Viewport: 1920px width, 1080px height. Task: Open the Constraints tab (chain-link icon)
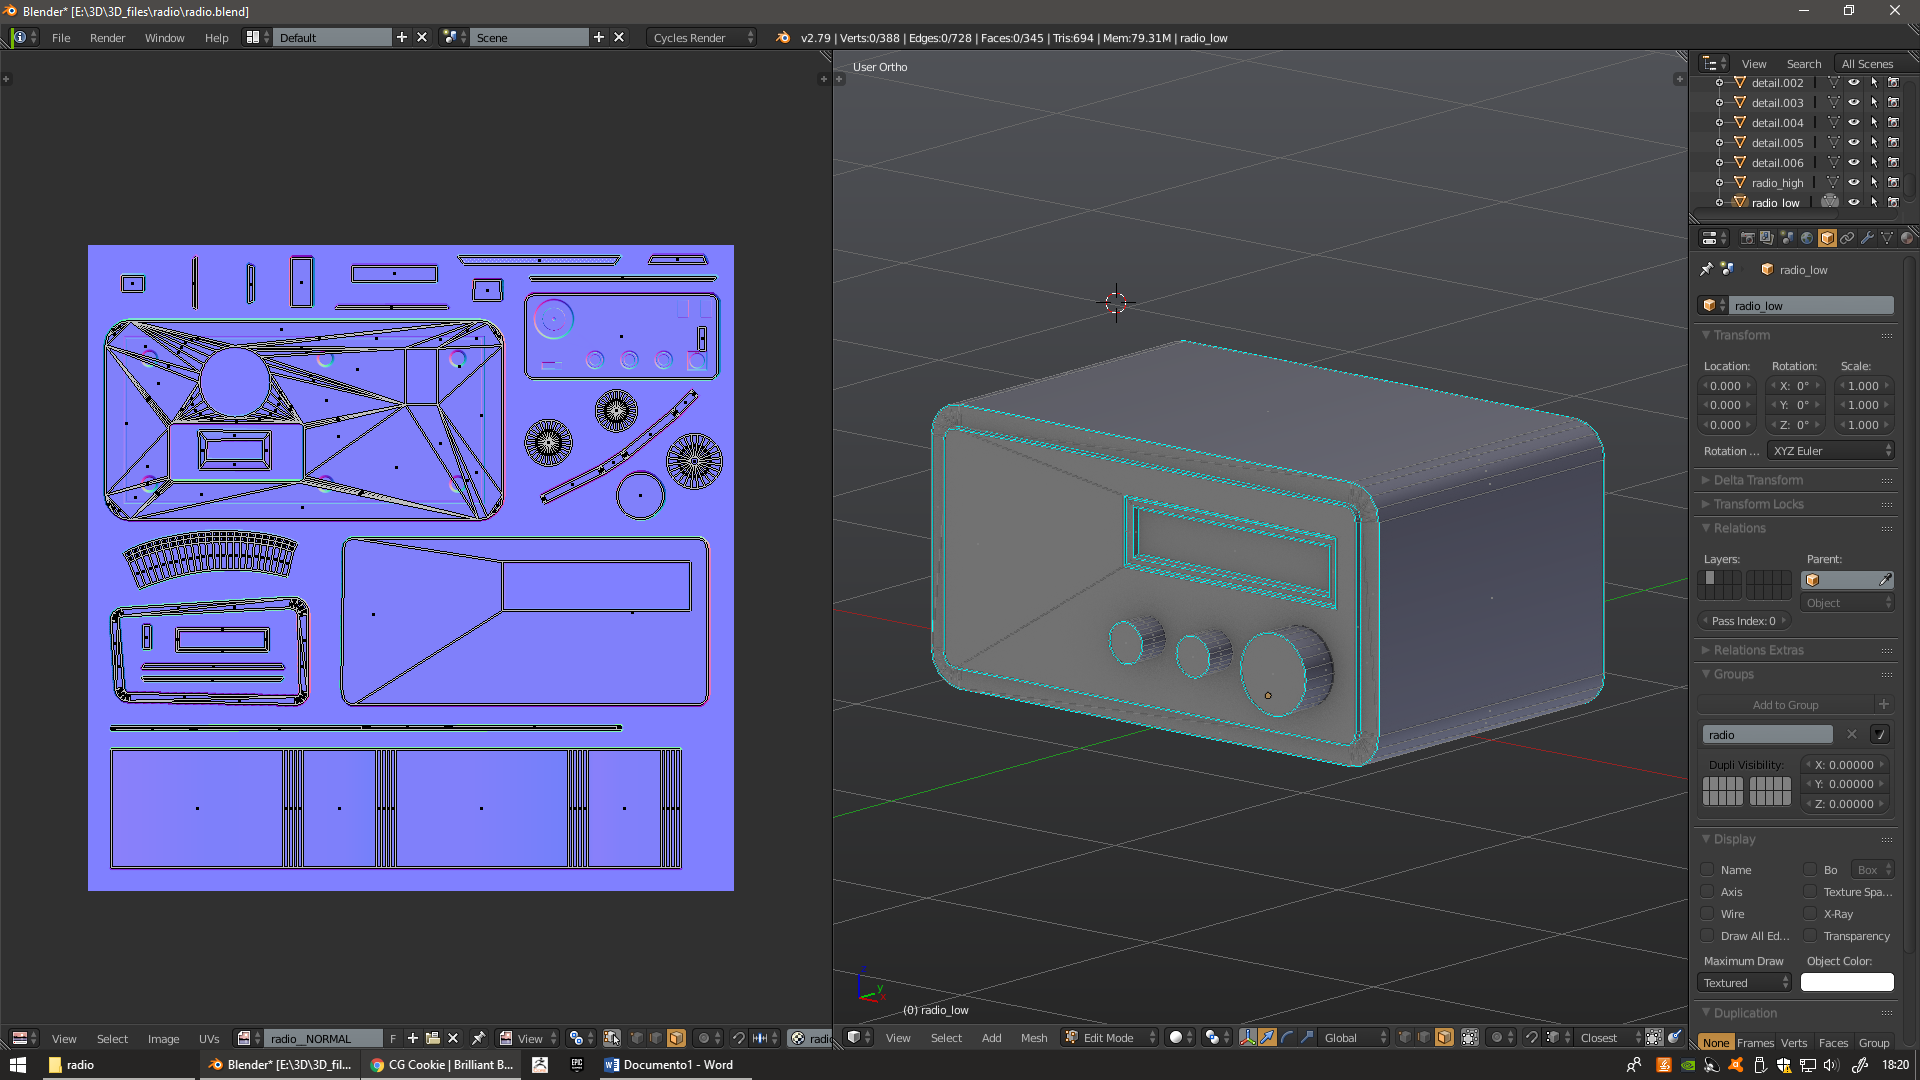pos(1848,238)
